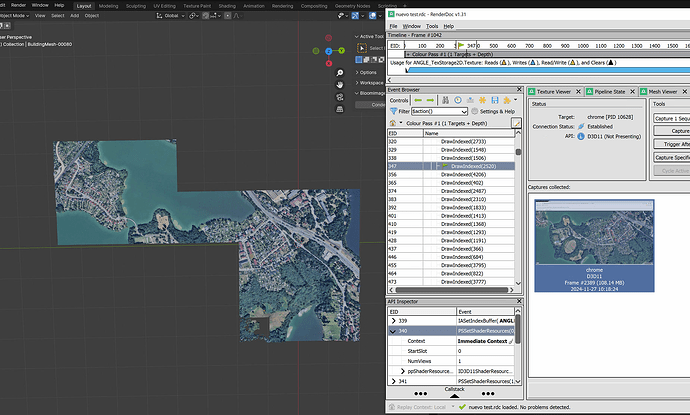Click the green flag marker on timeline
690x415 pixels.
coord(461,45)
